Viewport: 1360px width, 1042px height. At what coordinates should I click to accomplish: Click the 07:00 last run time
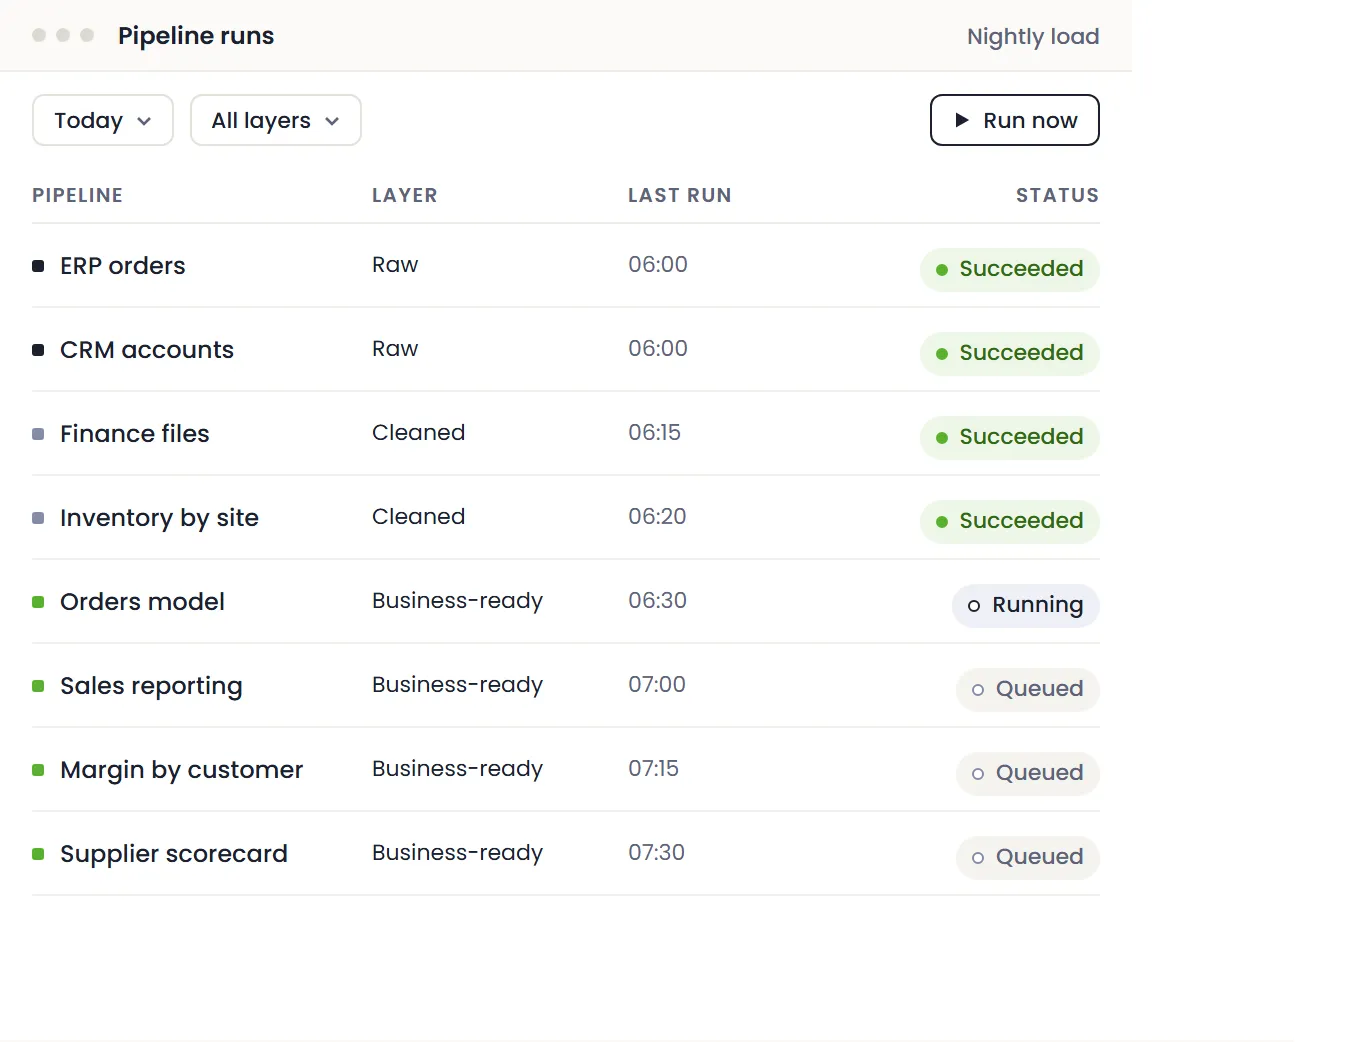tap(657, 685)
